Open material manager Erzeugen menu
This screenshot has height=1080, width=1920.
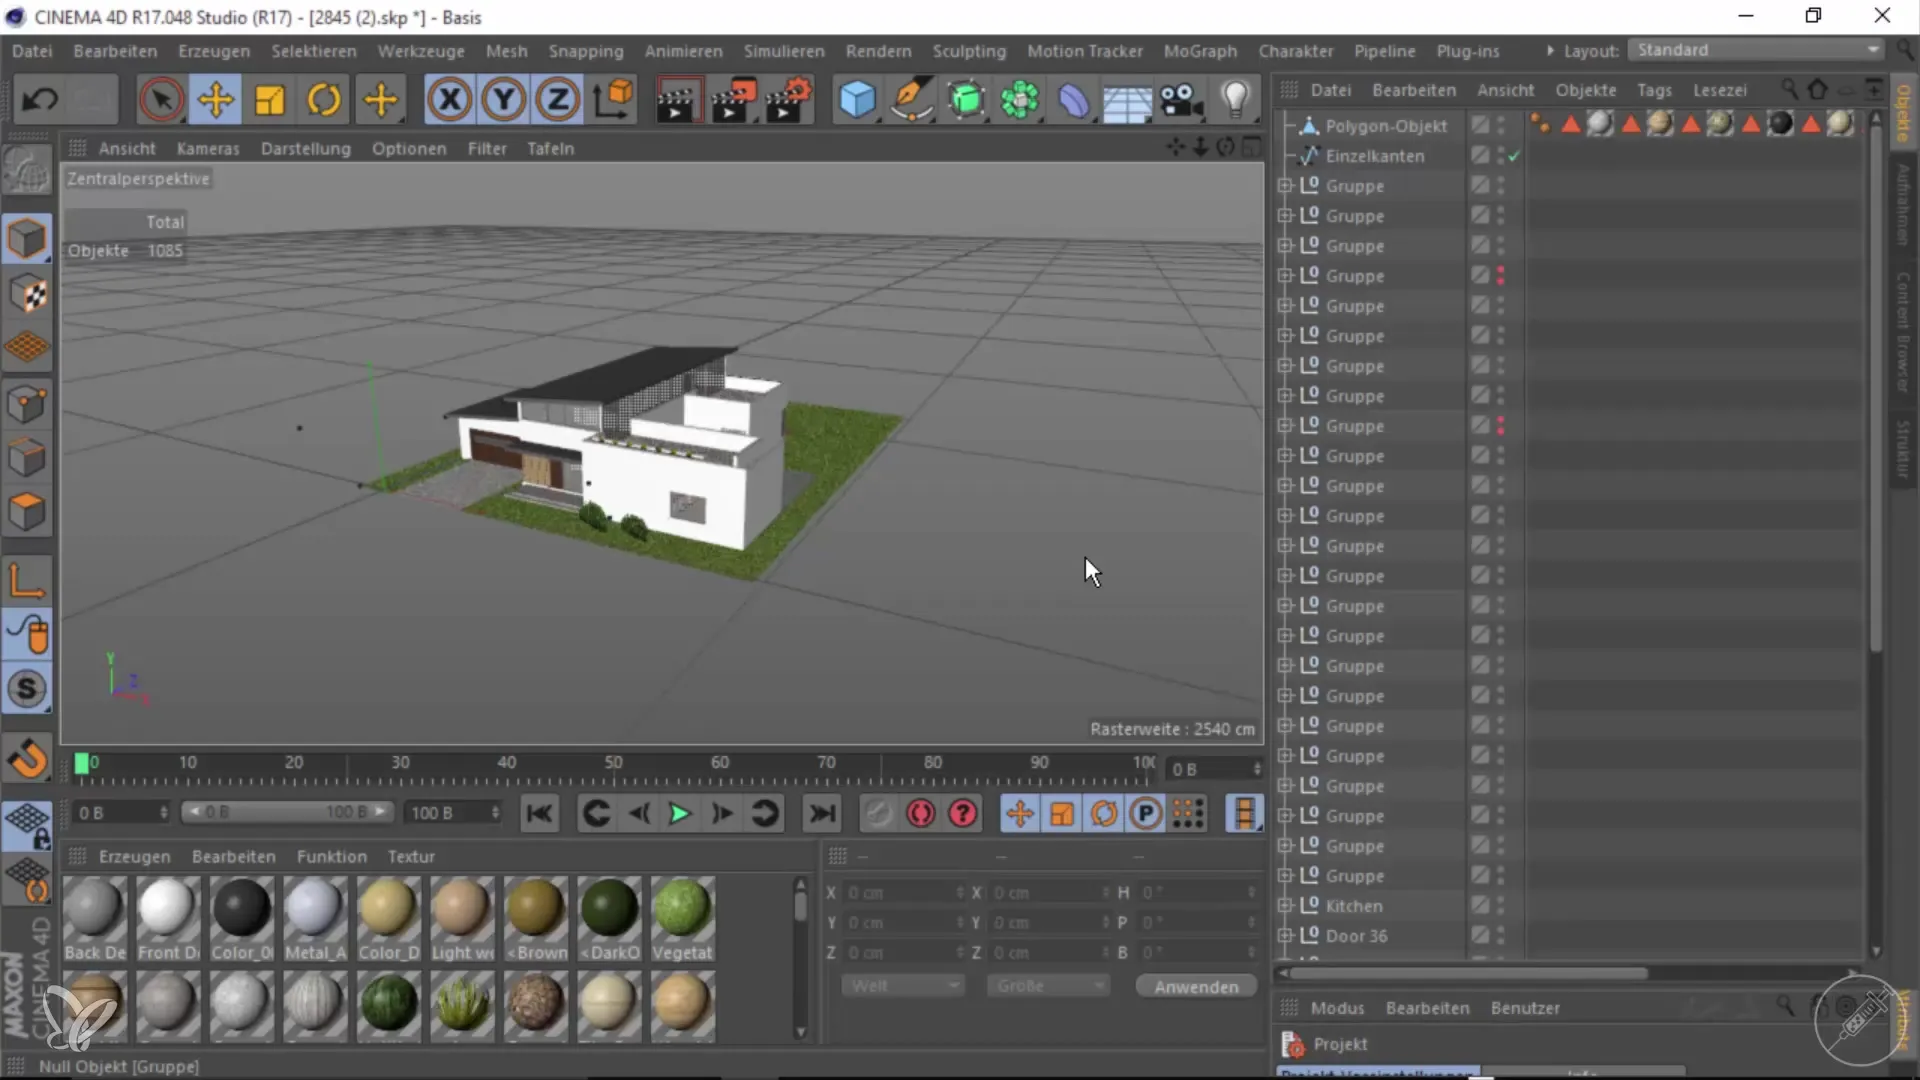pos(134,857)
